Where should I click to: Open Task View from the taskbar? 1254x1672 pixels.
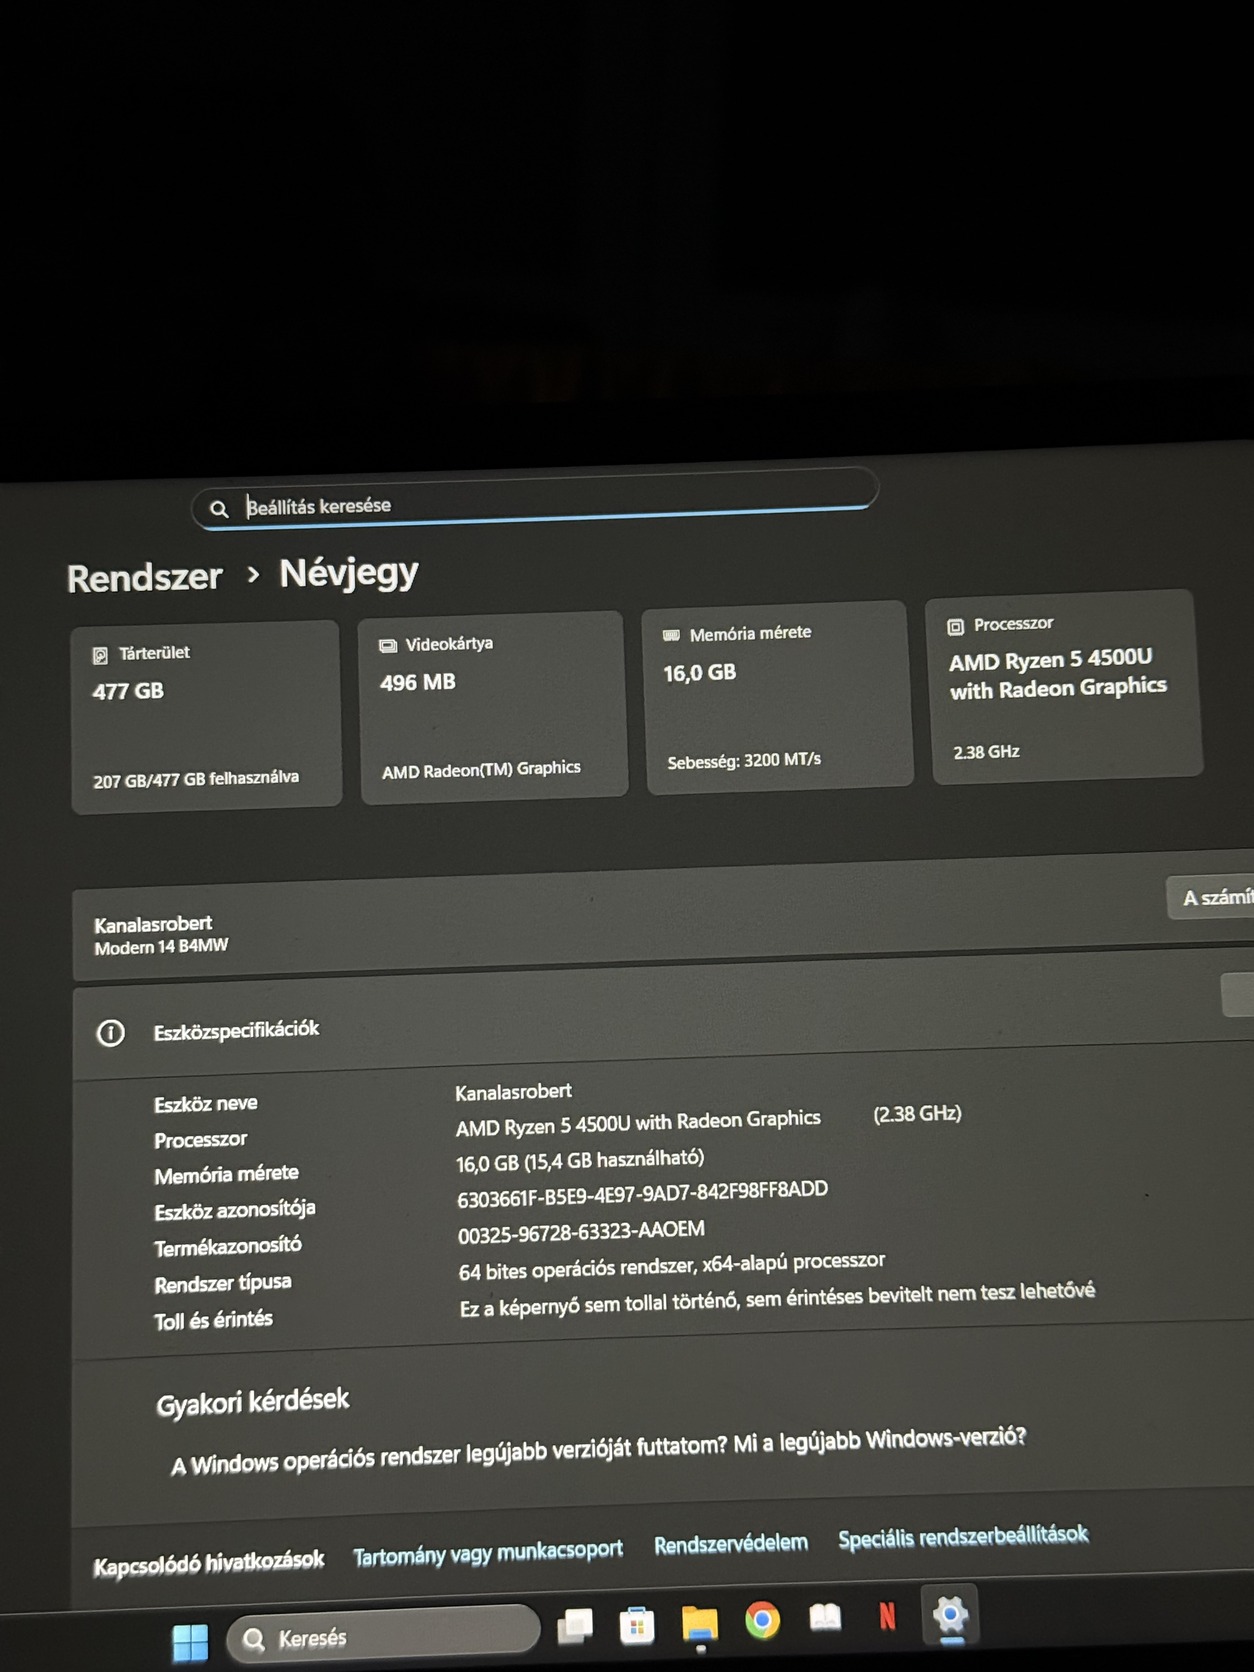[x=575, y=1626]
